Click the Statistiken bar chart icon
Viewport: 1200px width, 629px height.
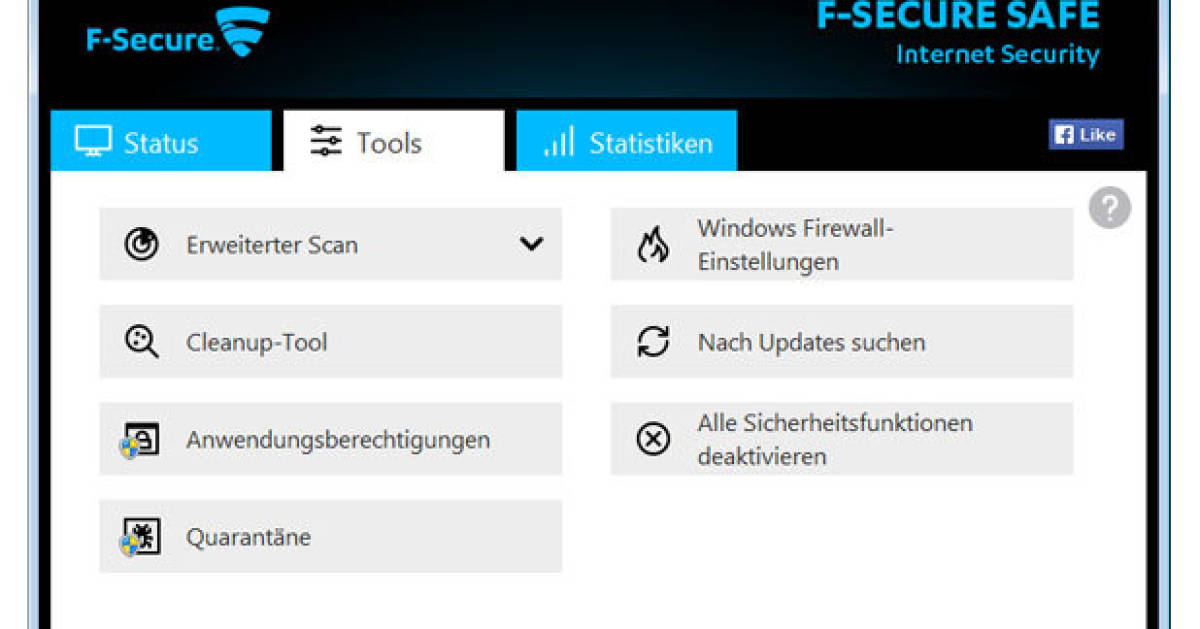560,142
